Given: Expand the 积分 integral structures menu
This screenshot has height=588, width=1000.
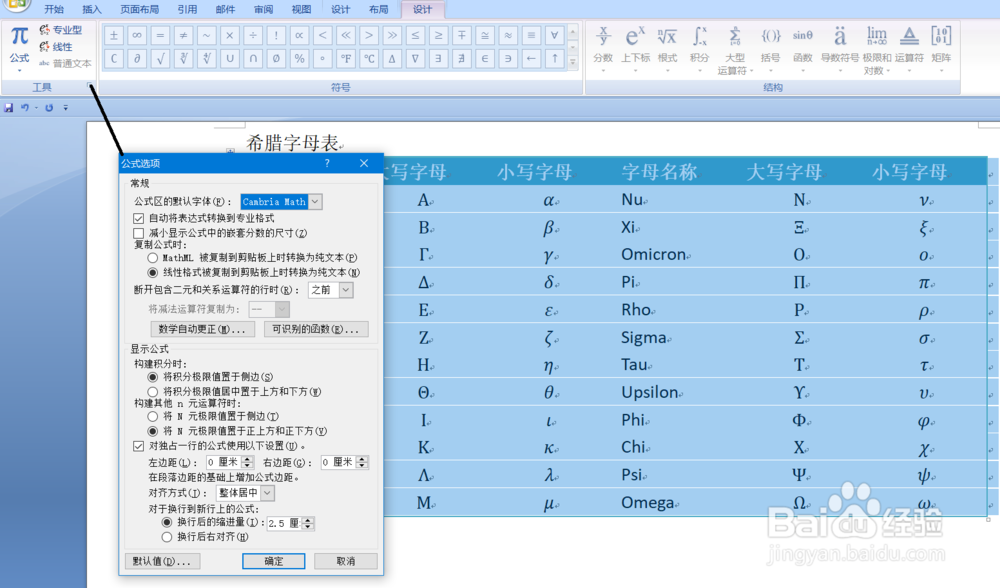Looking at the screenshot, I should pyautogui.click(x=700, y=48).
